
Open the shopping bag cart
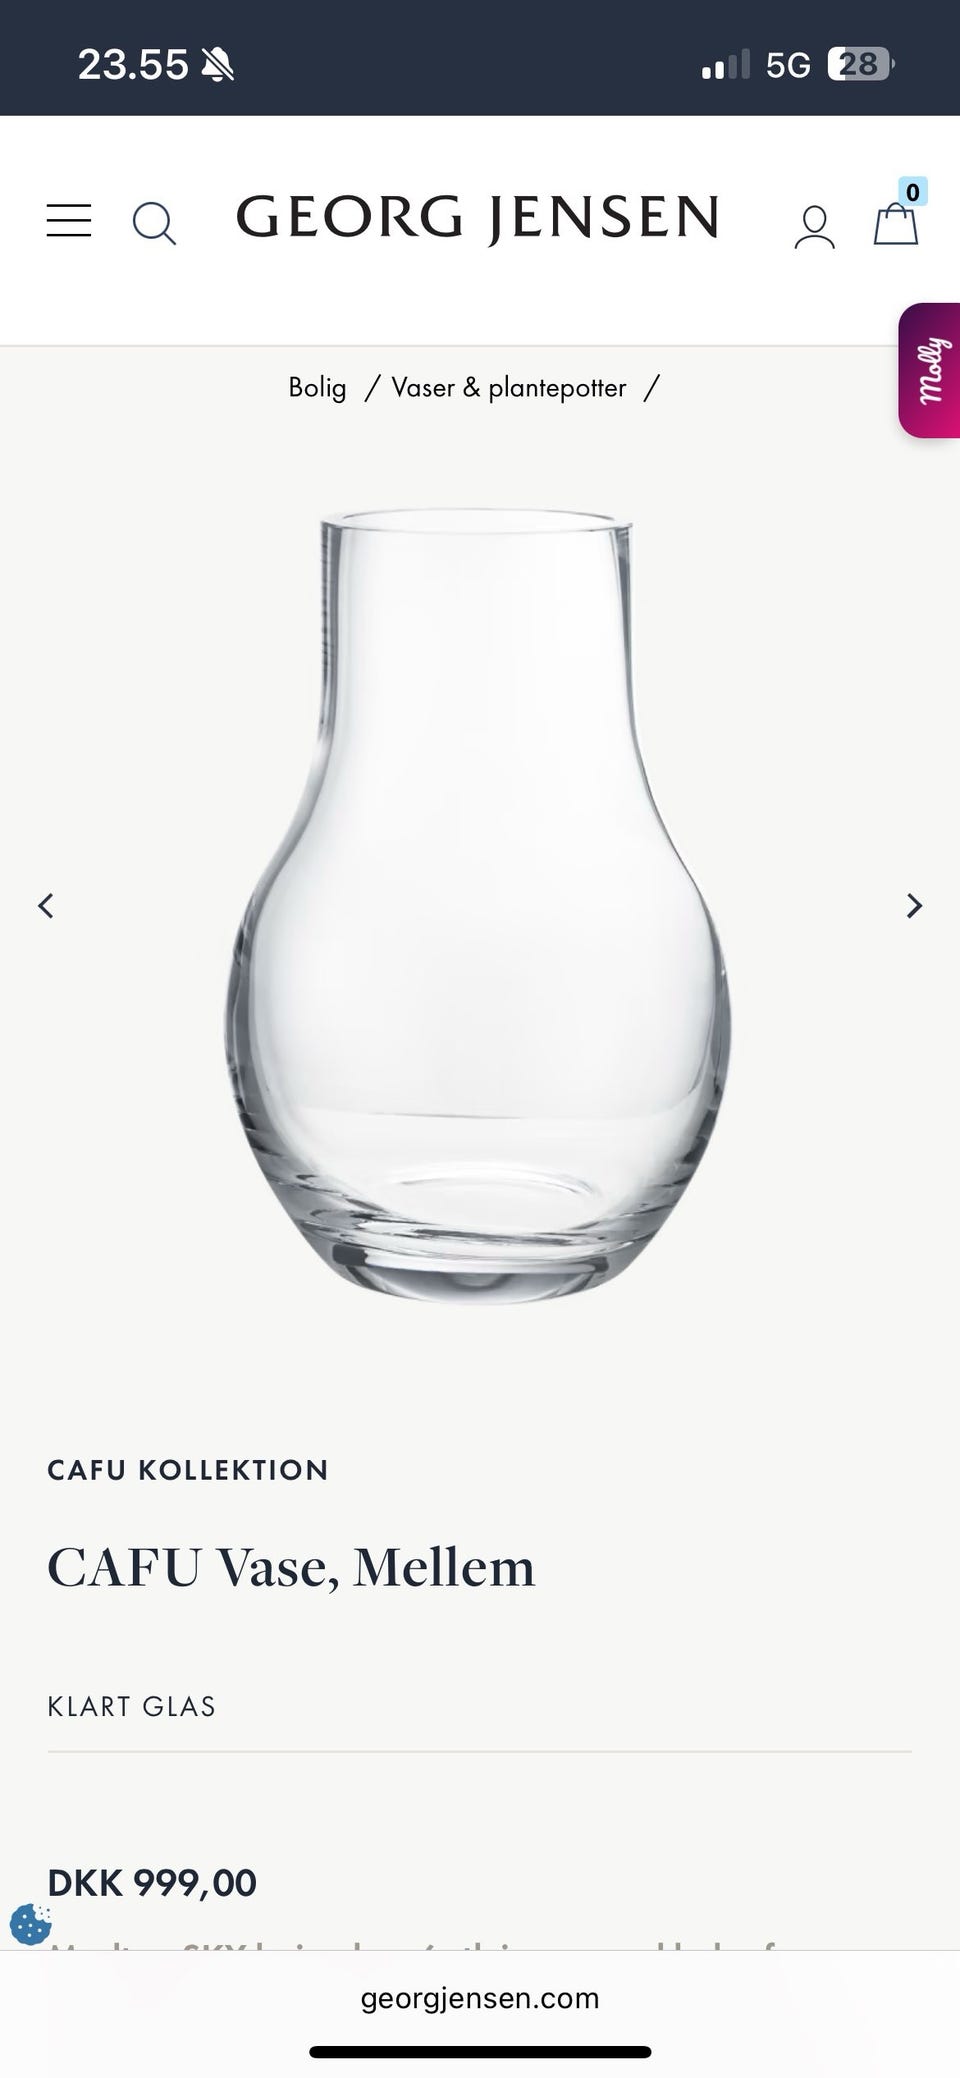click(895, 224)
